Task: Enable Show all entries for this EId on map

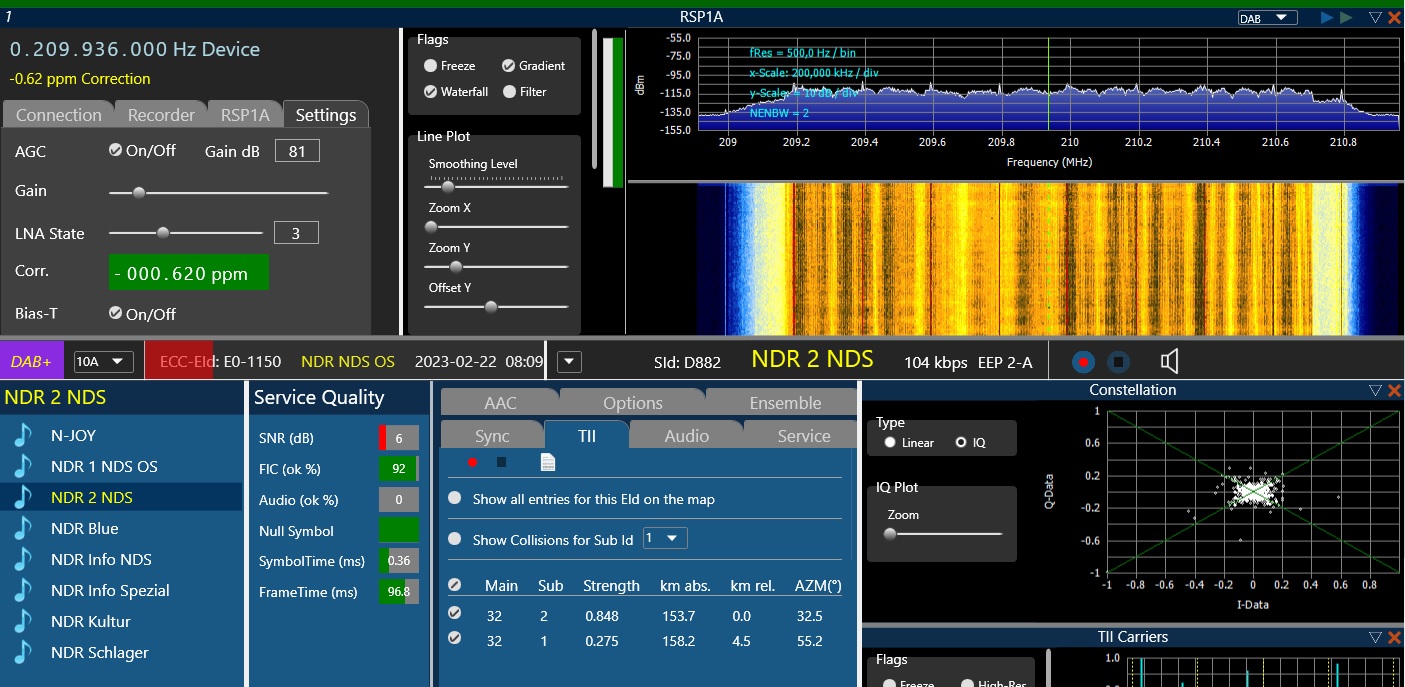Action: point(455,498)
